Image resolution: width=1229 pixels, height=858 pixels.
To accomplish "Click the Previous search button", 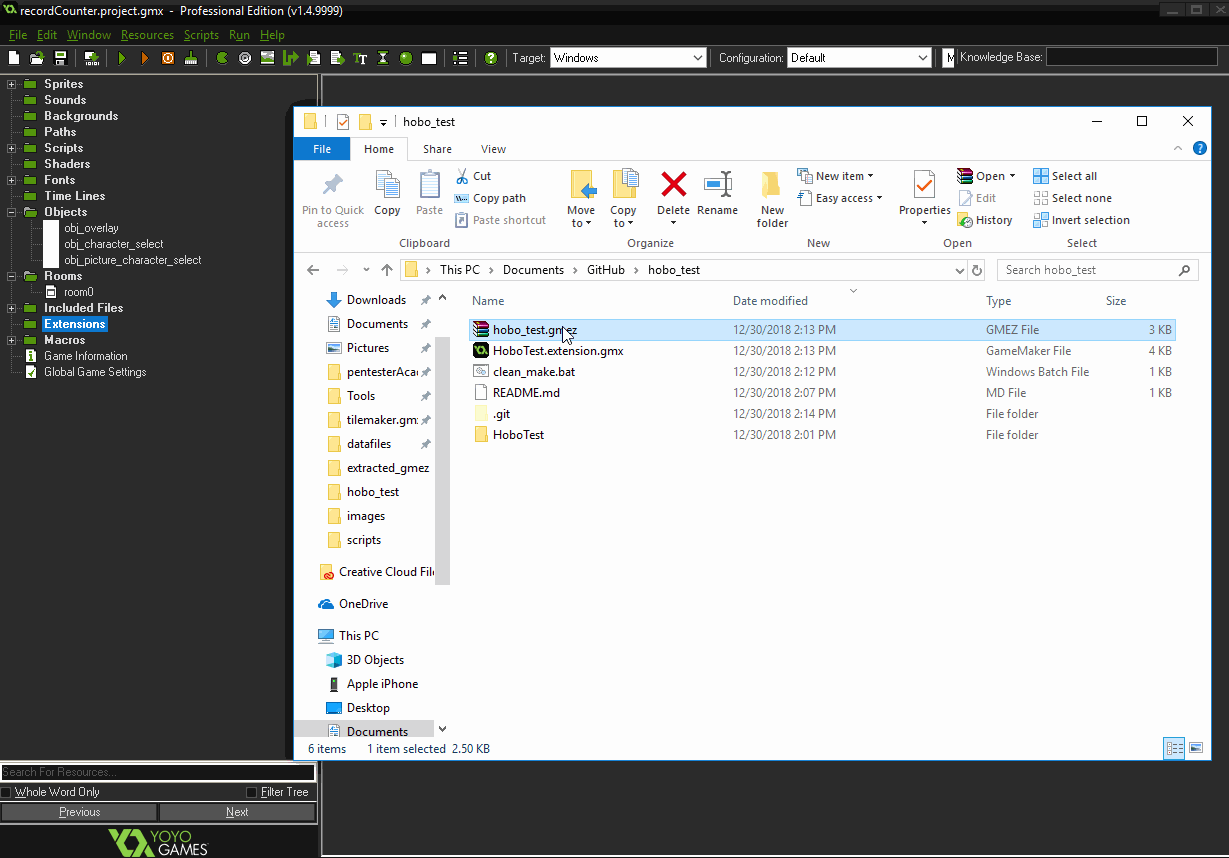I will pos(79,812).
